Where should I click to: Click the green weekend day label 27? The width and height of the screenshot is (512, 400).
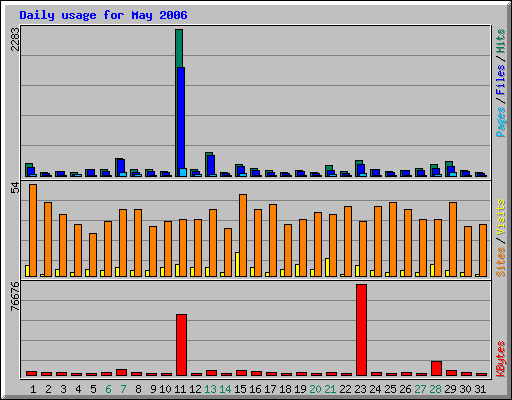(x=420, y=389)
